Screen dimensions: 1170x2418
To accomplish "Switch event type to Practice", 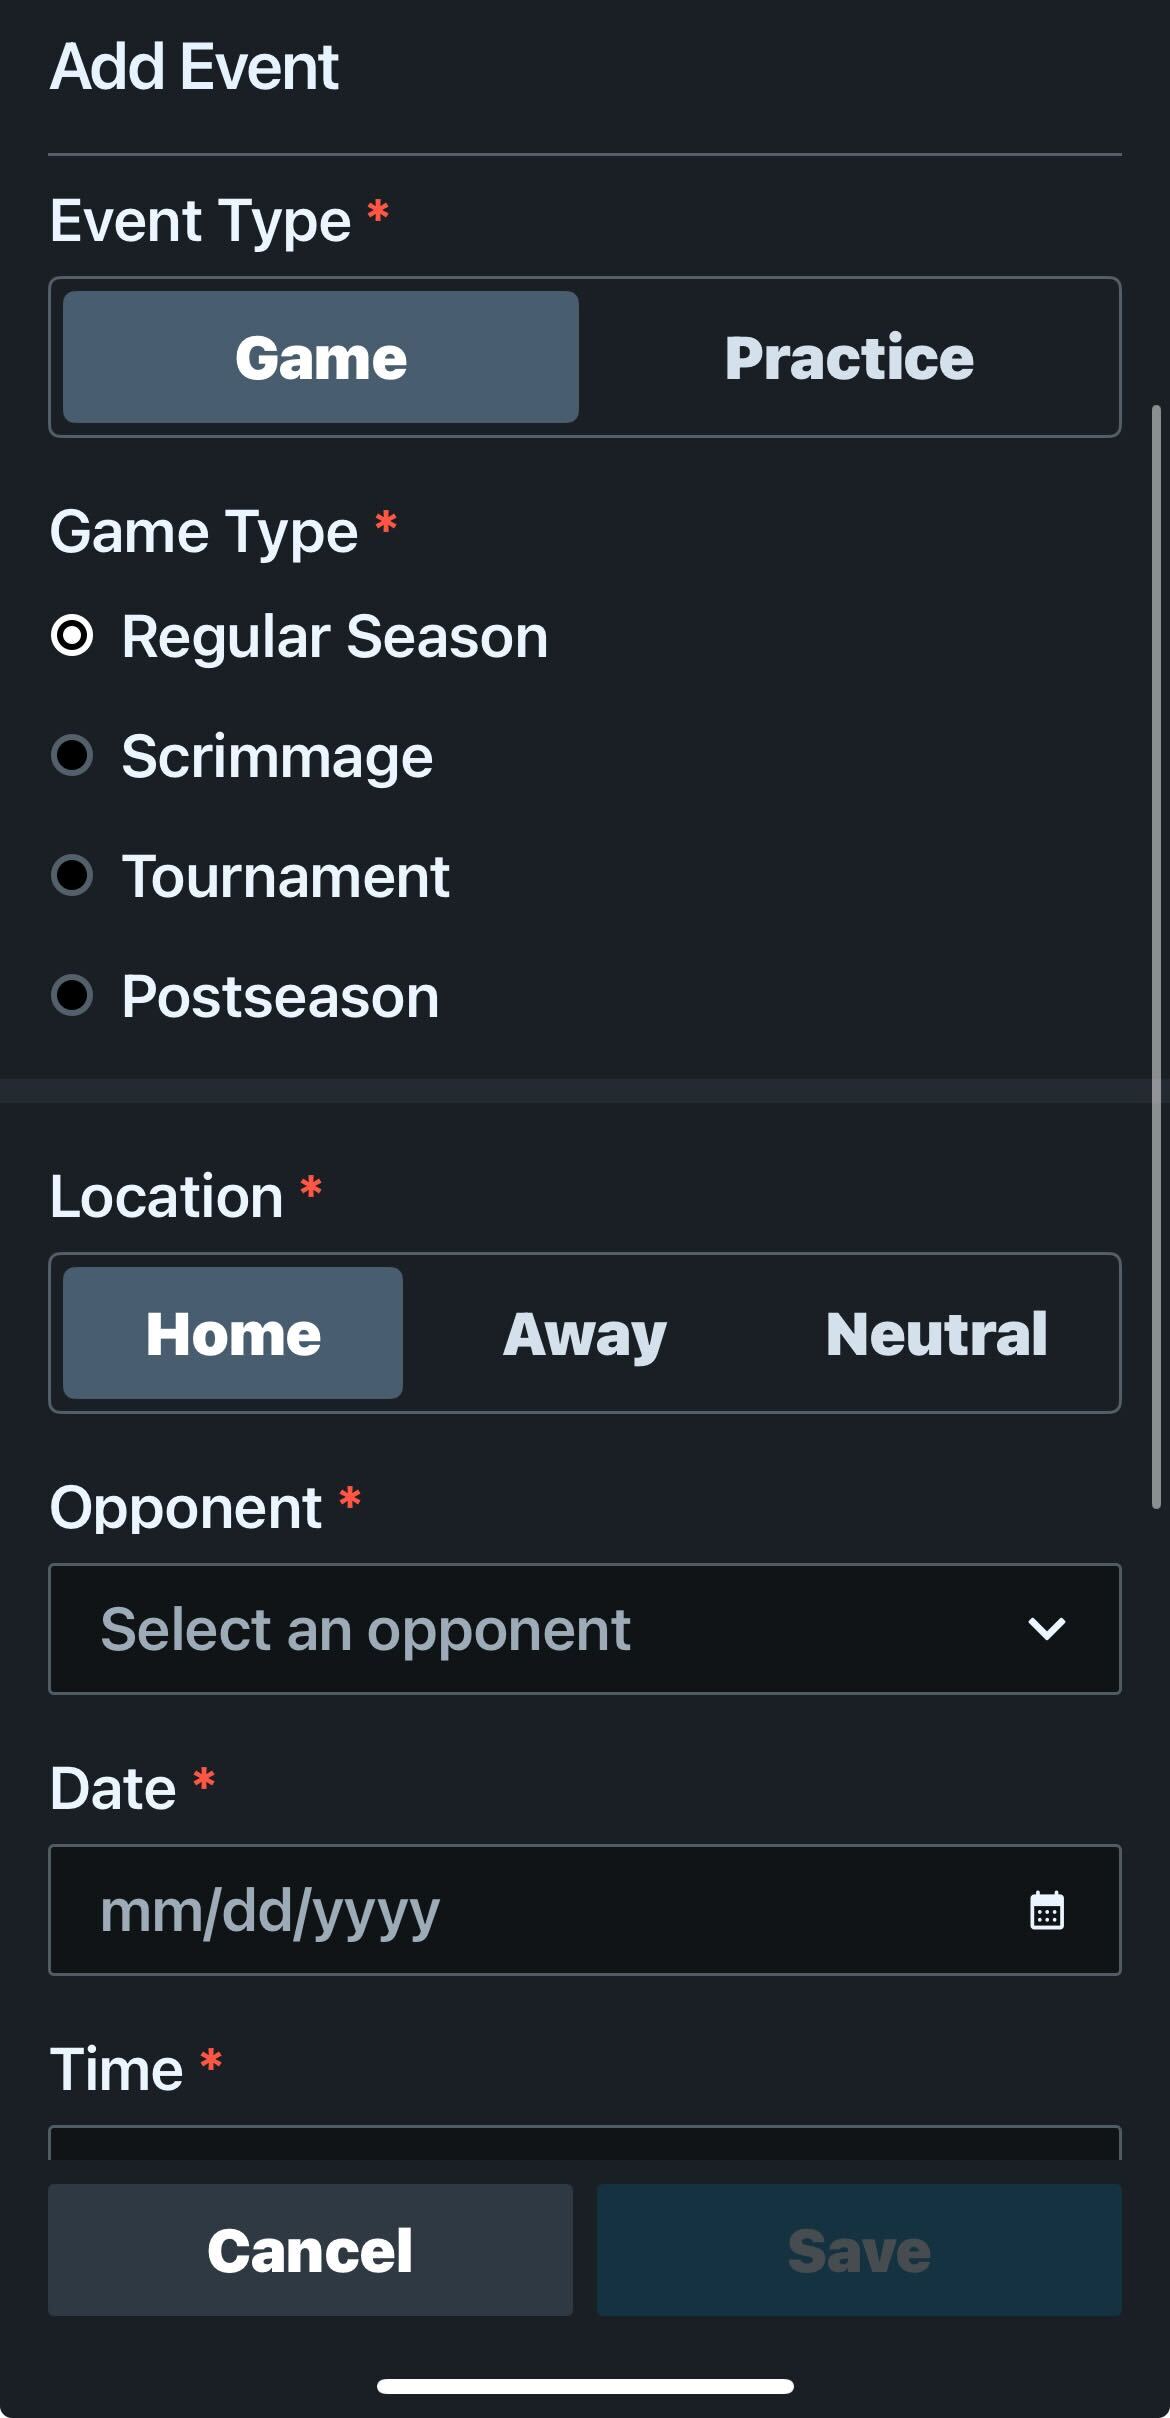I will 848,358.
